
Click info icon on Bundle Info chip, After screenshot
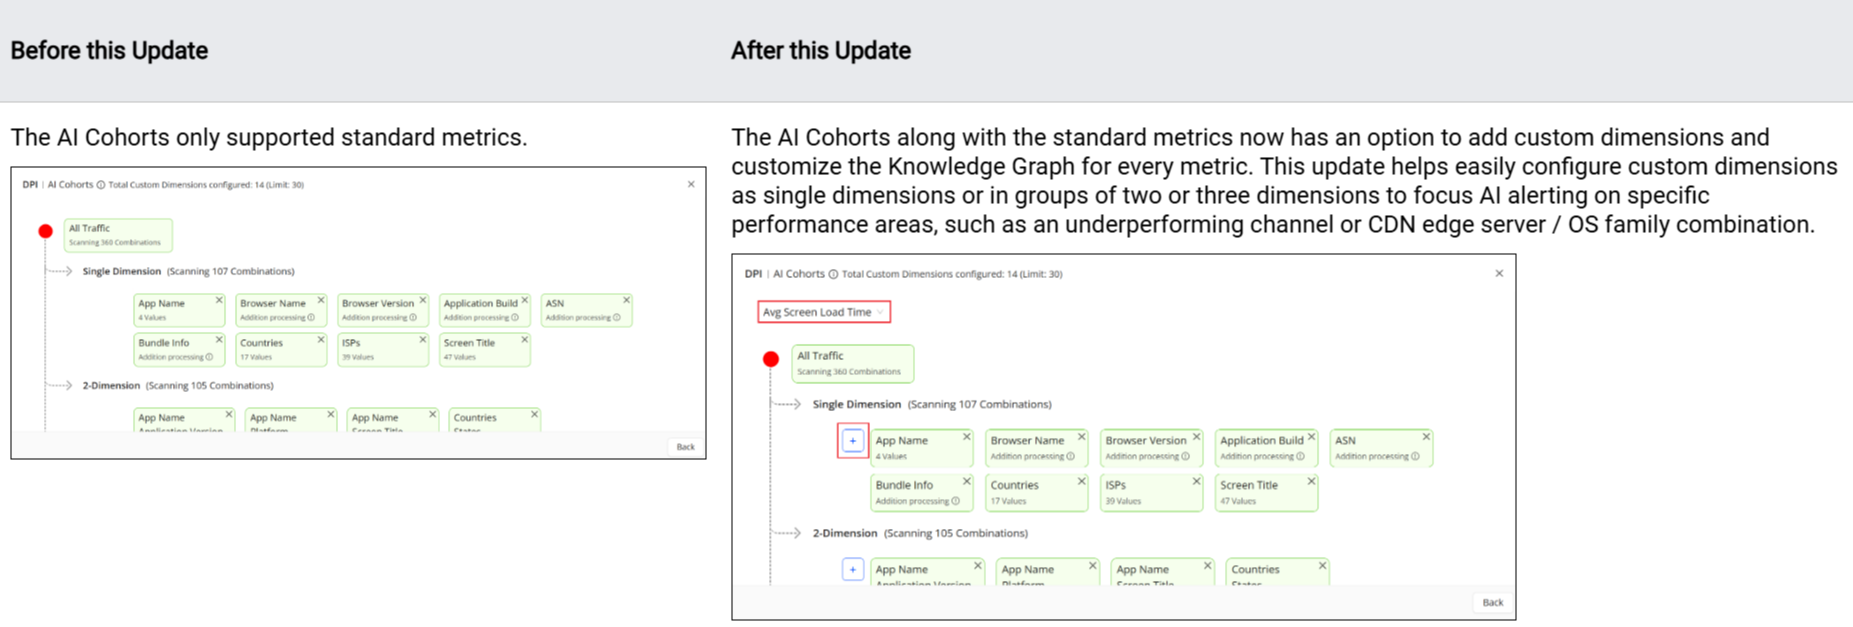(956, 501)
